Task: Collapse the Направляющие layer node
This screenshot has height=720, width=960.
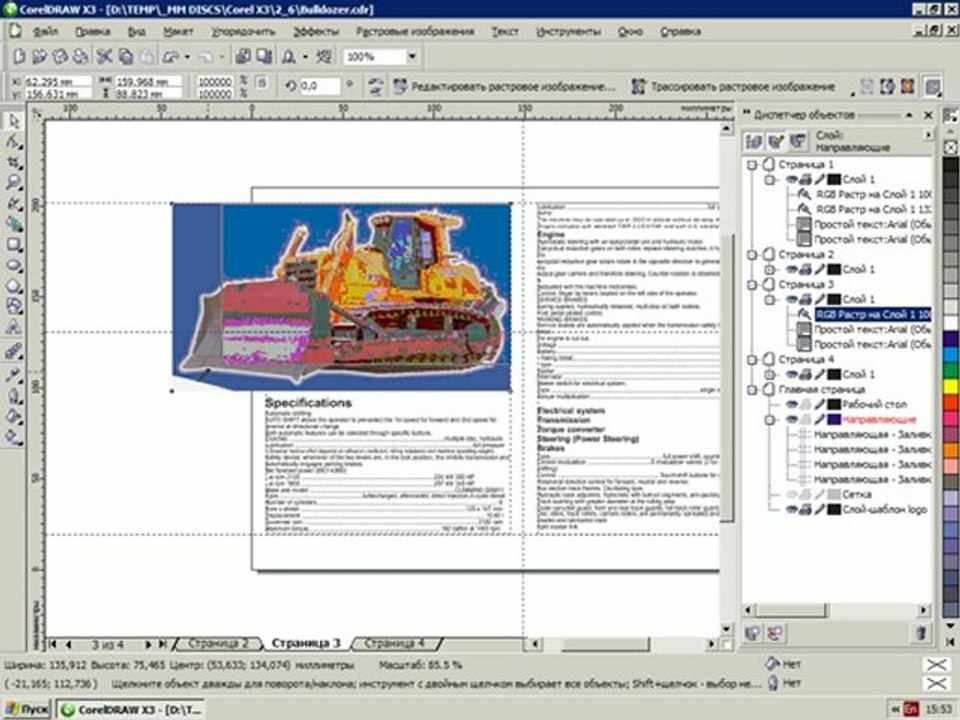Action: (x=770, y=419)
